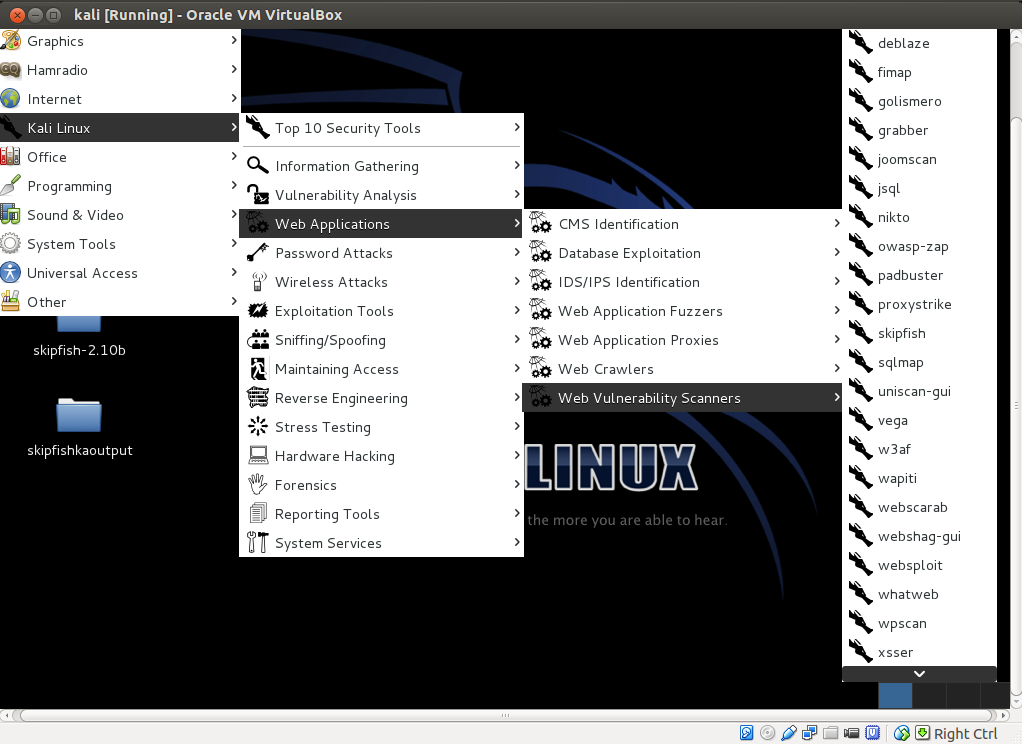This screenshot has width=1022, height=744.
Task: Launch webscarab from the scanners list
Action: (919, 507)
